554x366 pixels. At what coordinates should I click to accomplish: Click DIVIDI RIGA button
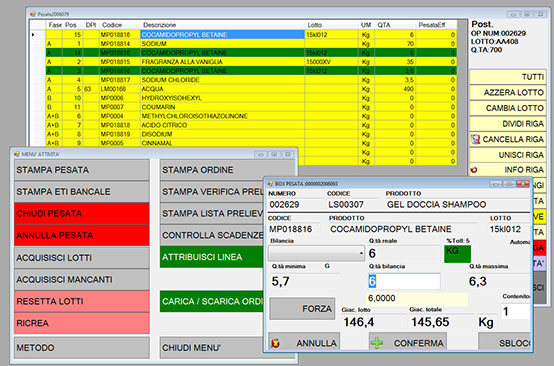click(x=508, y=124)
